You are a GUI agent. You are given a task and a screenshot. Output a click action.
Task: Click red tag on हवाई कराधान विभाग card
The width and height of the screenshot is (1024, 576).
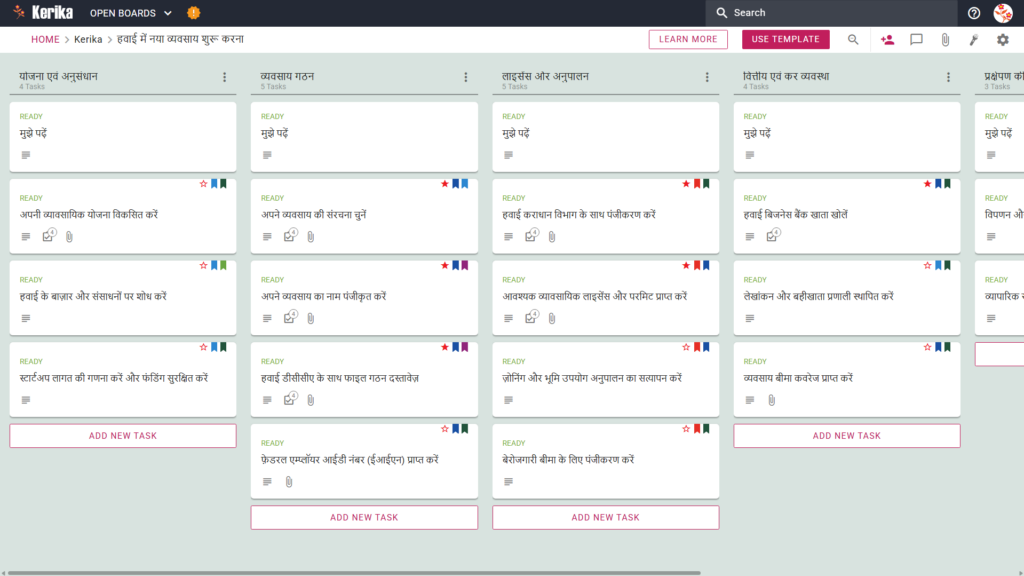click(697, 184)
